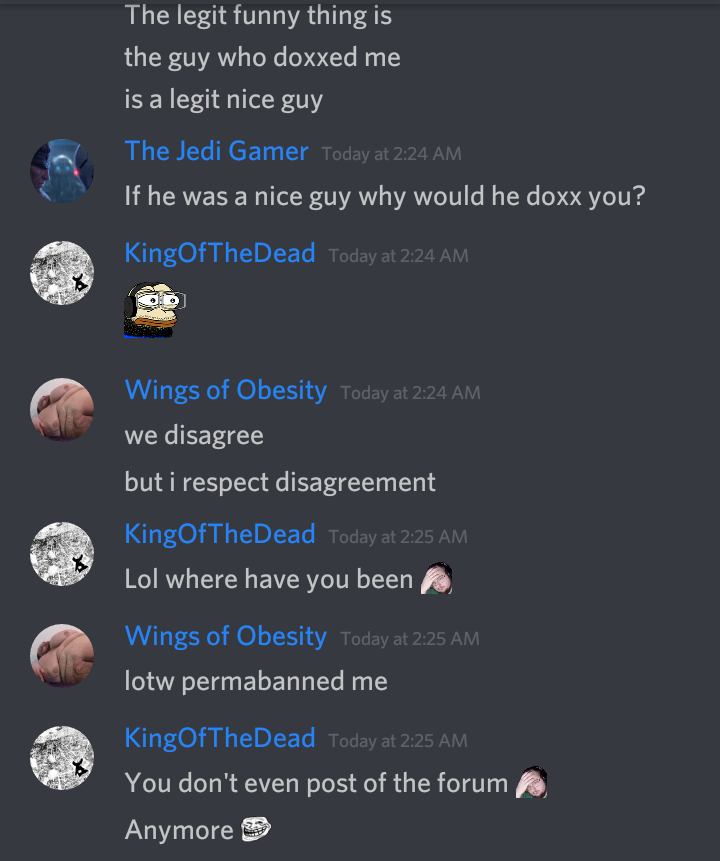Click Wings of Obesity username above 'we disagree'

(x=226, y=390)
